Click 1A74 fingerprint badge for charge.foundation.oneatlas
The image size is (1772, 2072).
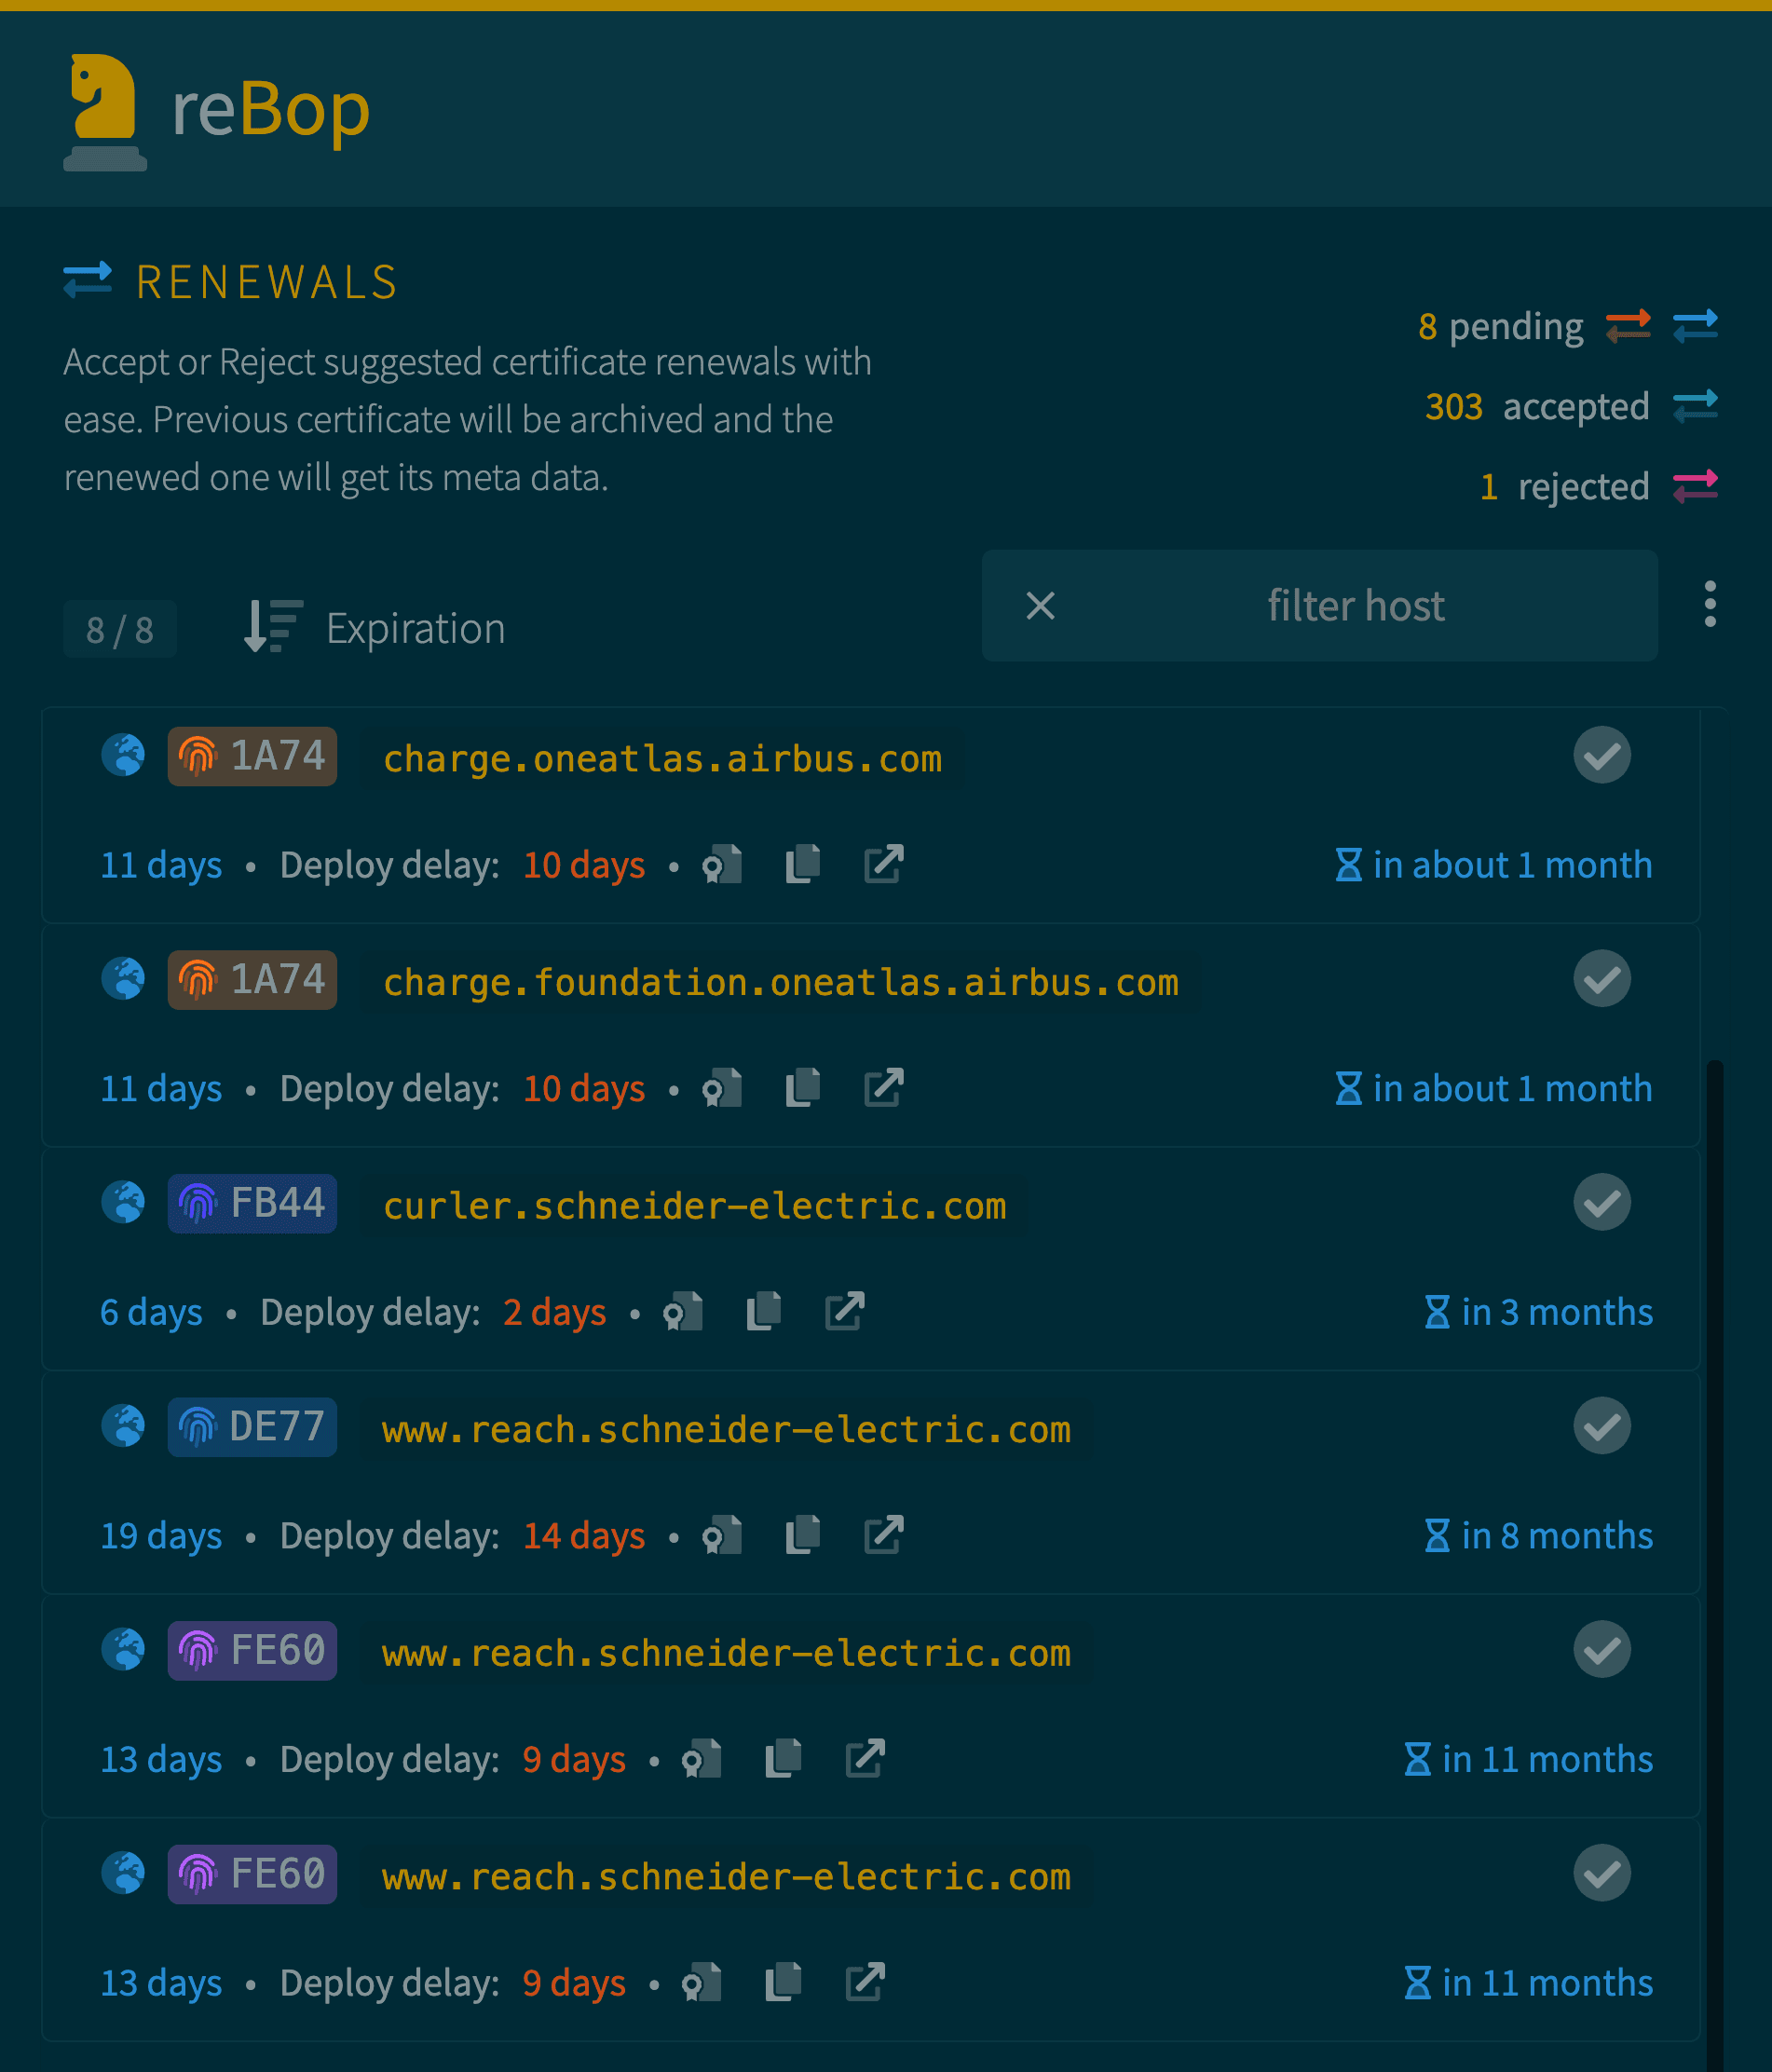tap(252, 980)
